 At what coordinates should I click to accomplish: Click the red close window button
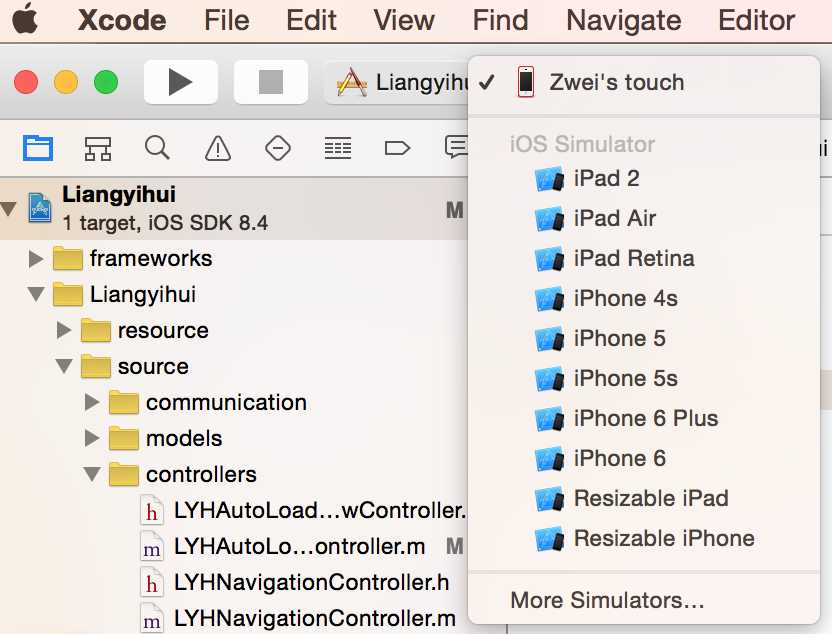point(26,82)
